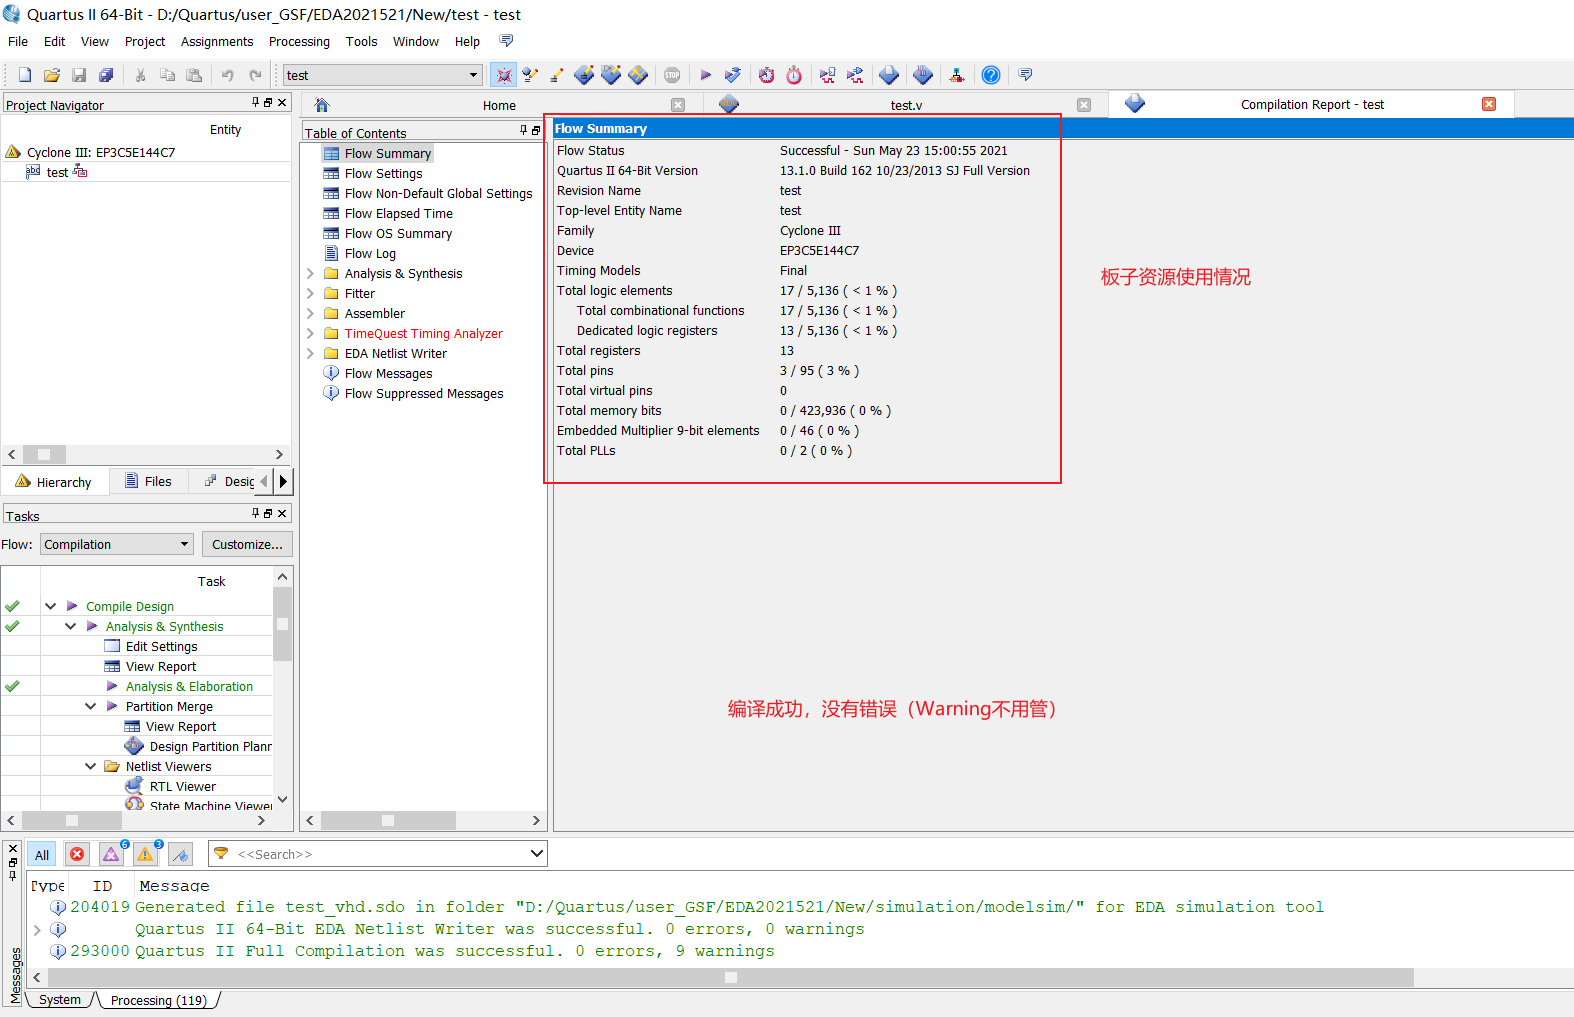
Task: Click the highlighted Project Navigator toggle icon
Action: pos(504,75)
